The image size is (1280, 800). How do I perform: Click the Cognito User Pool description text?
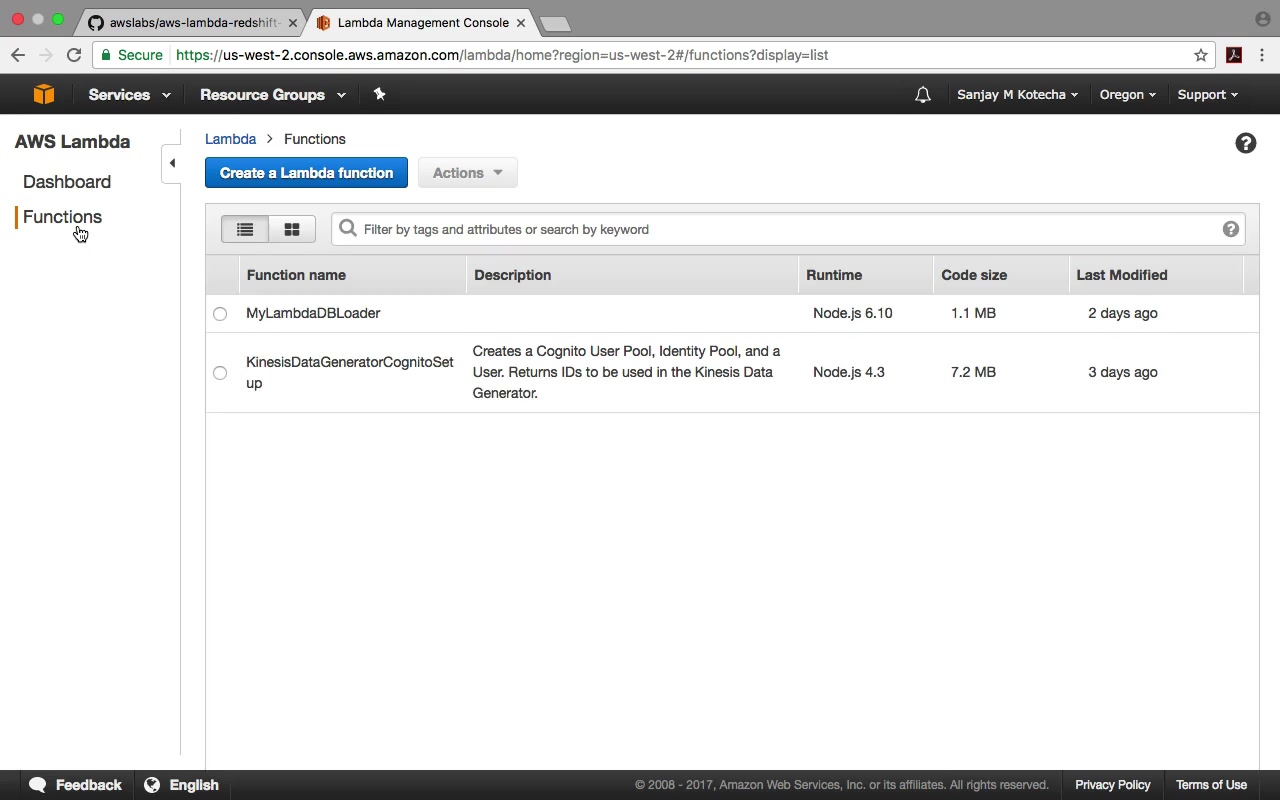tap(626, 372)
